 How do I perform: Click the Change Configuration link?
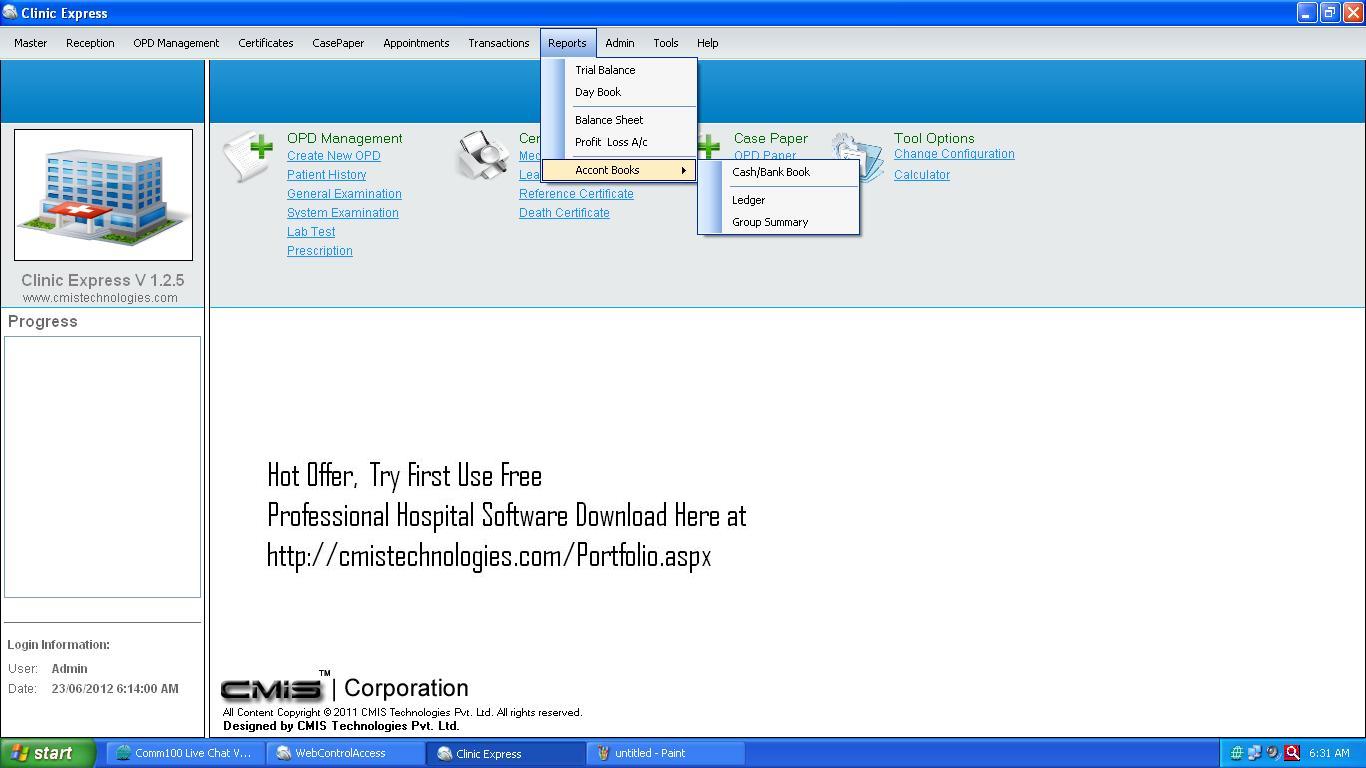click(x=954, y=155)
